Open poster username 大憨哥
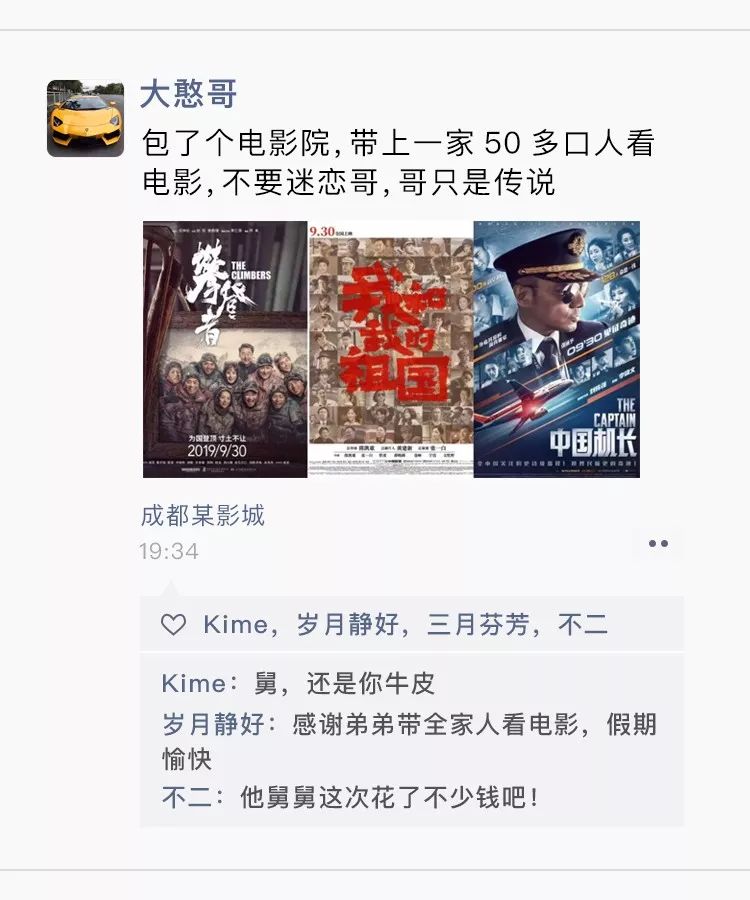This screenshot has width=750, height=900. click(x=189, y=94)
